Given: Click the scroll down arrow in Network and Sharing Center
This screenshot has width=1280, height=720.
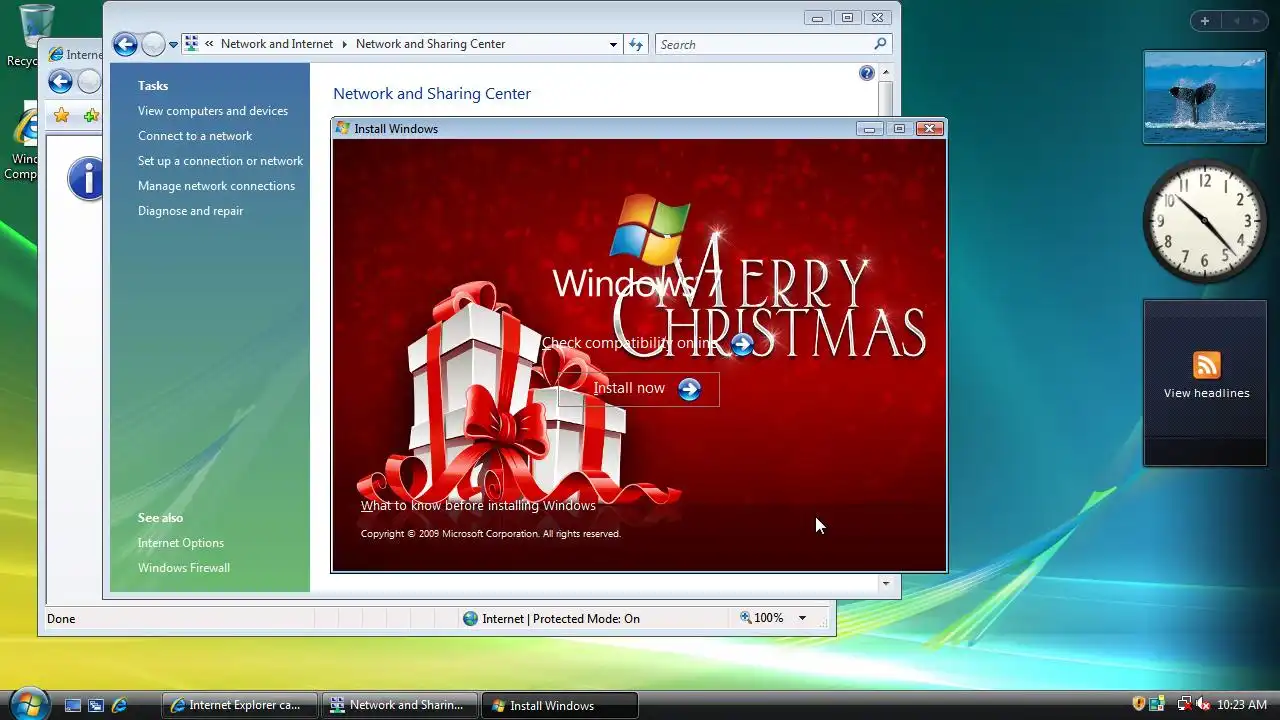Looking at the screenshot, I should [x=885, y=583].
